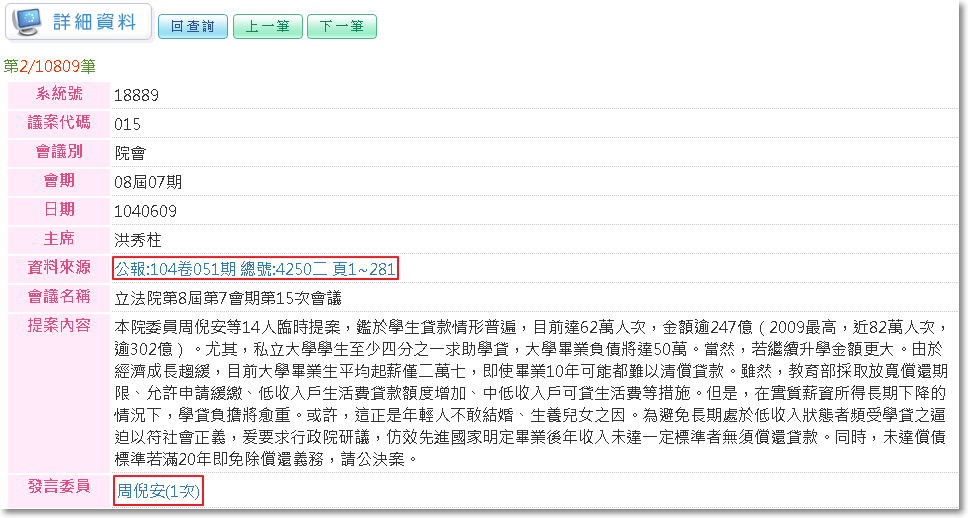Click the 詳細資料 heading text
Viewport: 968px width, 518px height.
tap(93, 22)
